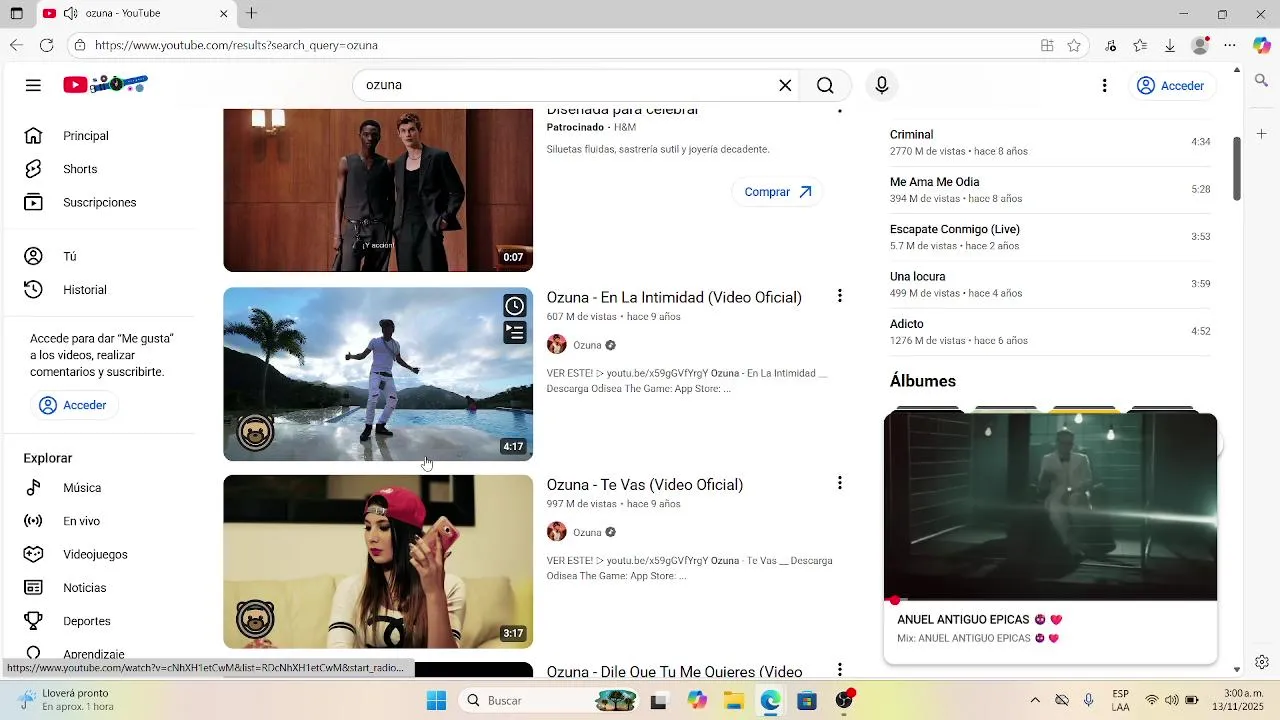The height and width of the screenshot is (720, 1280).
Task: Launch Copilot from browser toolbar
Action: tap(1262, 45)
